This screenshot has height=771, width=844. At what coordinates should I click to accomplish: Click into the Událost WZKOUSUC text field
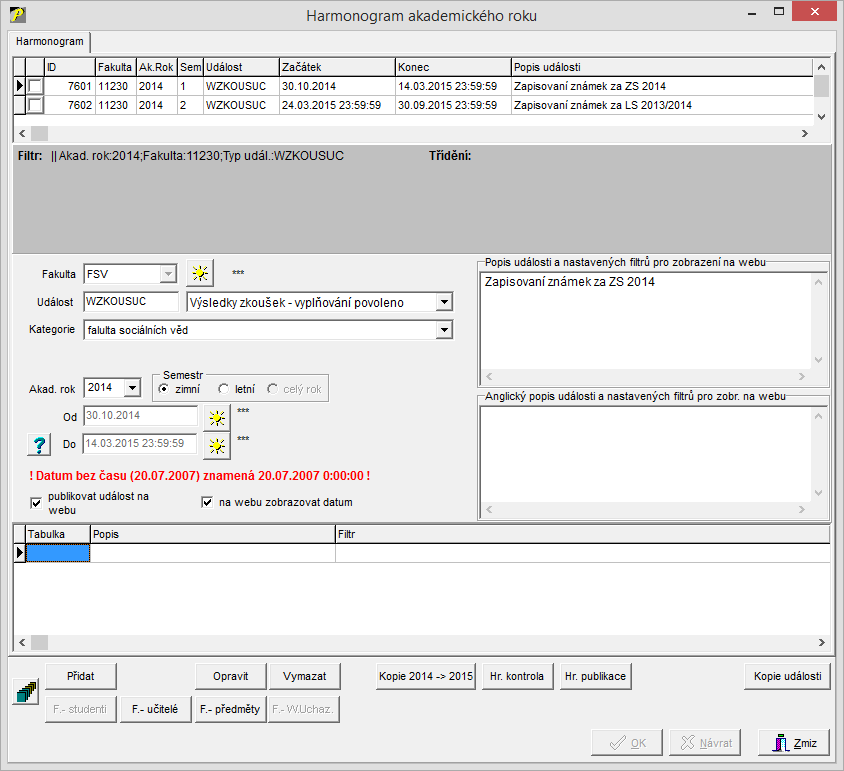click(x=131, y=302)
